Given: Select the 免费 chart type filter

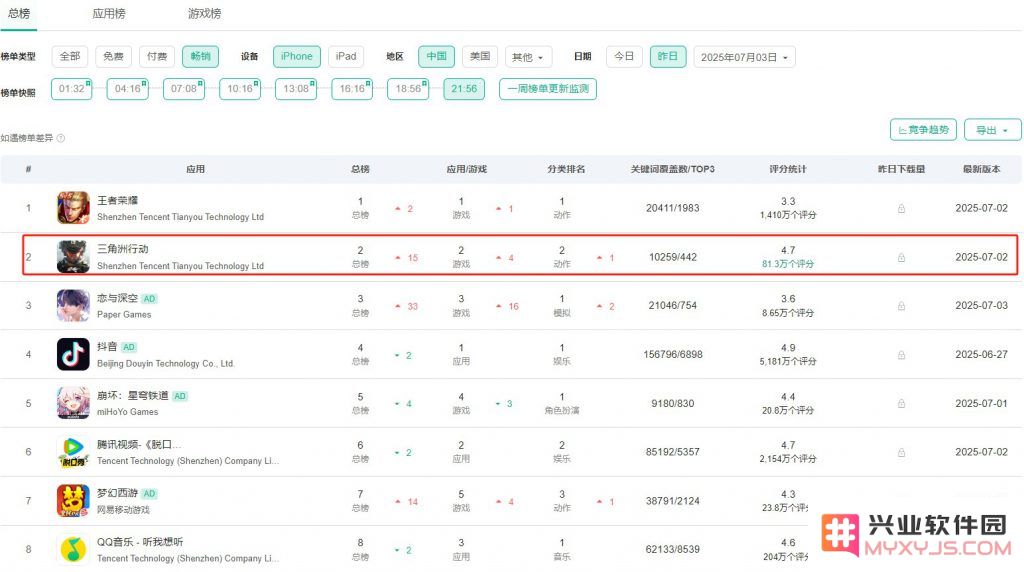Looking at the screenshot, I should [114, 56].
